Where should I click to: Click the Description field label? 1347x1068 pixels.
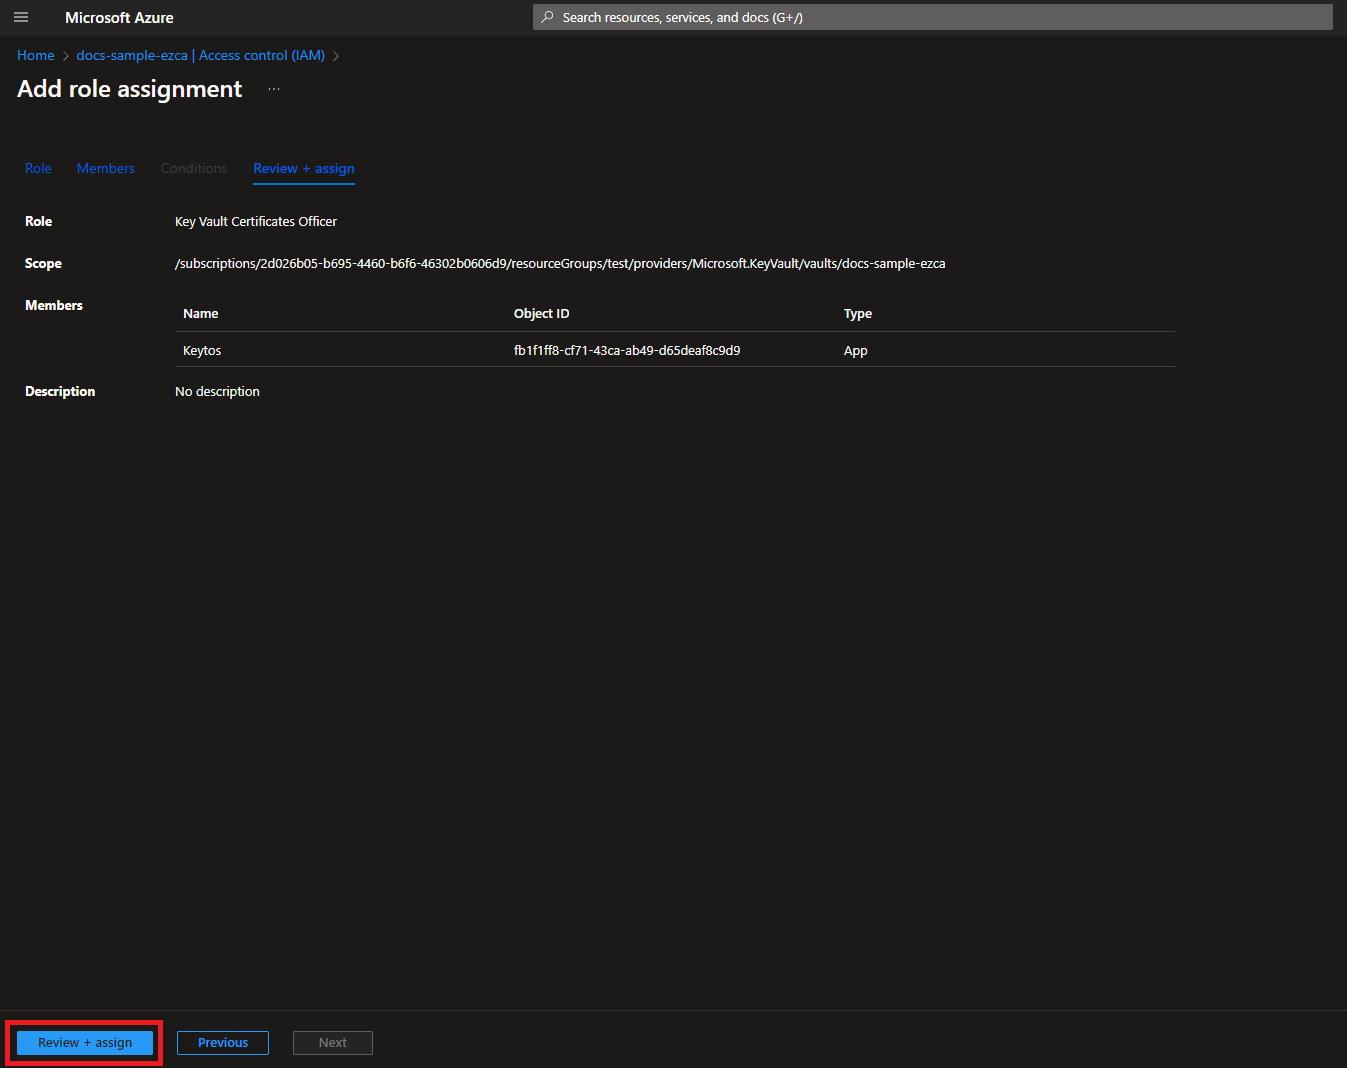60,391
